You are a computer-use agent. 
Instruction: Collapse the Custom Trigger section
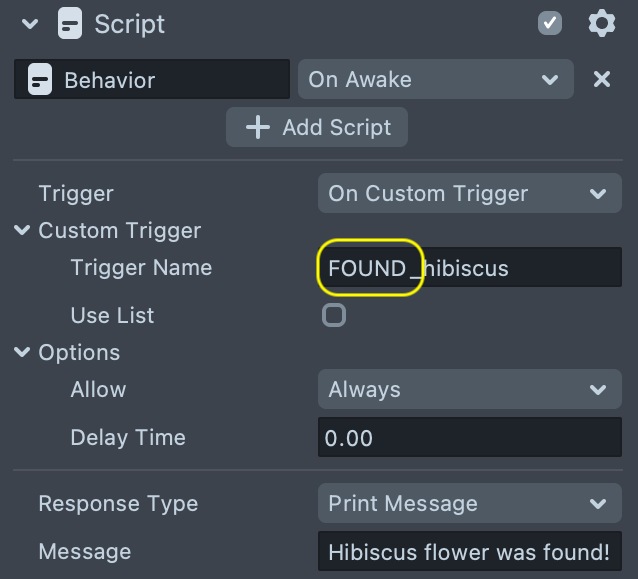point(22,231)
